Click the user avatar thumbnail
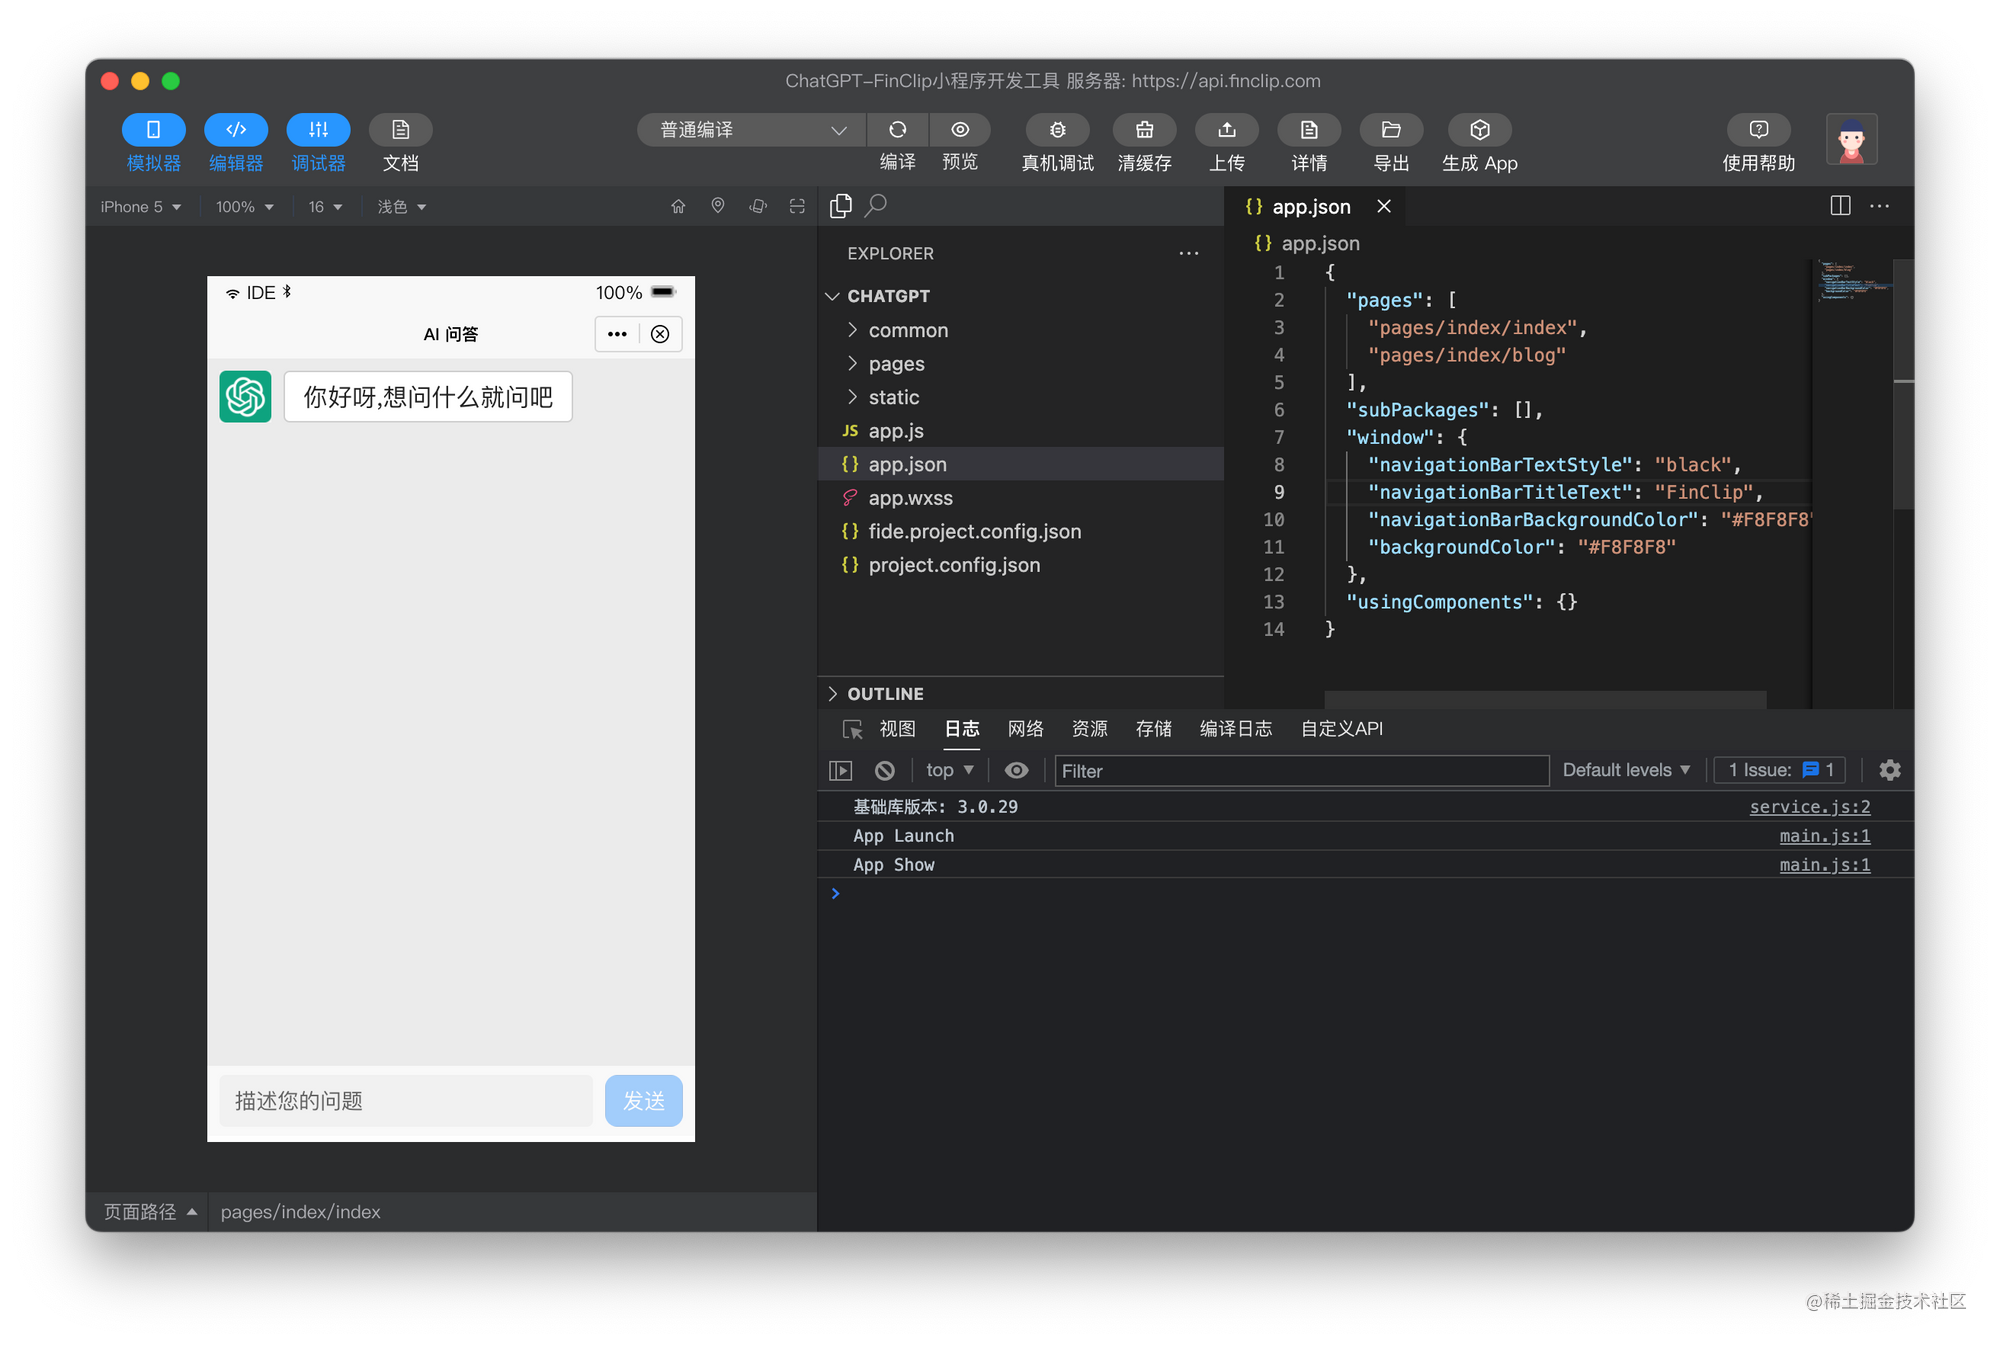This screenshot has height=1345, width=2000. coord(1851,139)
